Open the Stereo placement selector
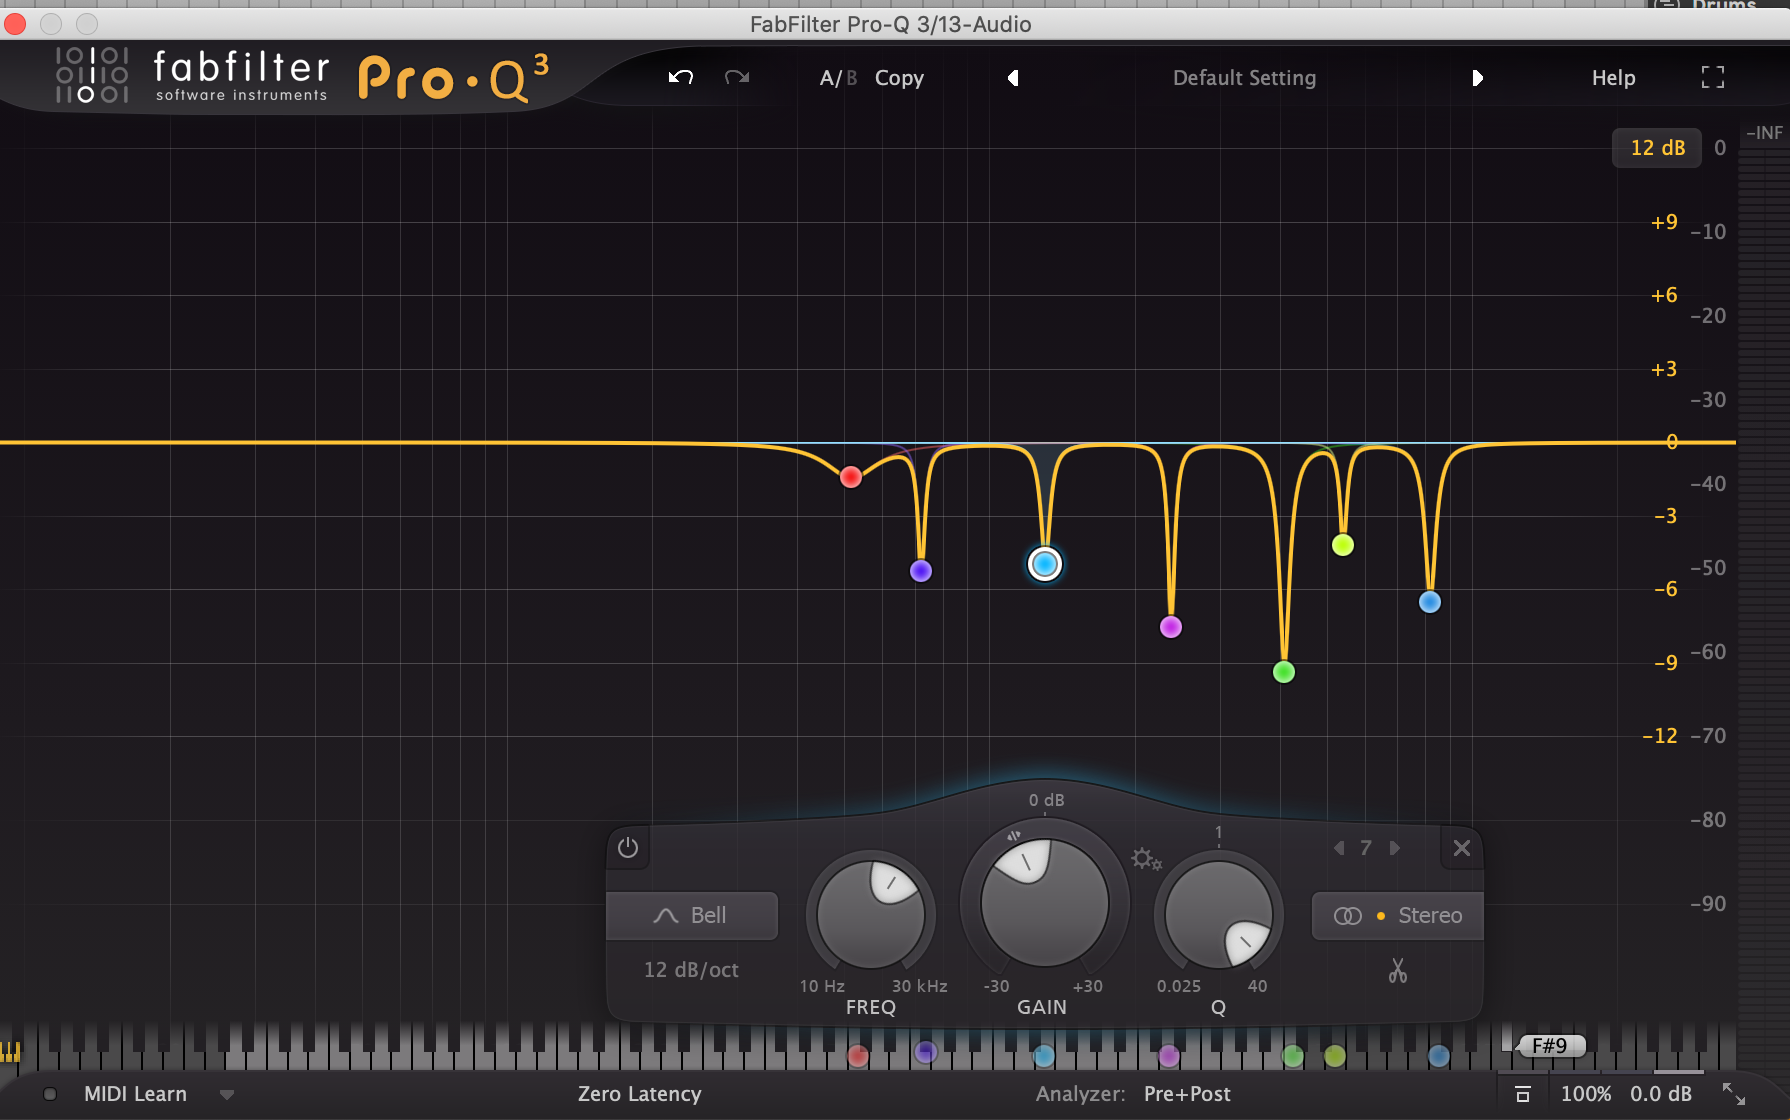 (1398, 915)
